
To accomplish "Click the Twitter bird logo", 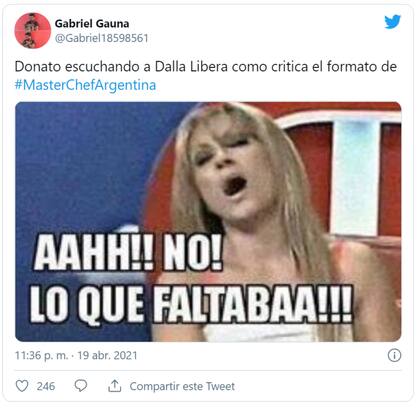I will [x=392, y=22].
